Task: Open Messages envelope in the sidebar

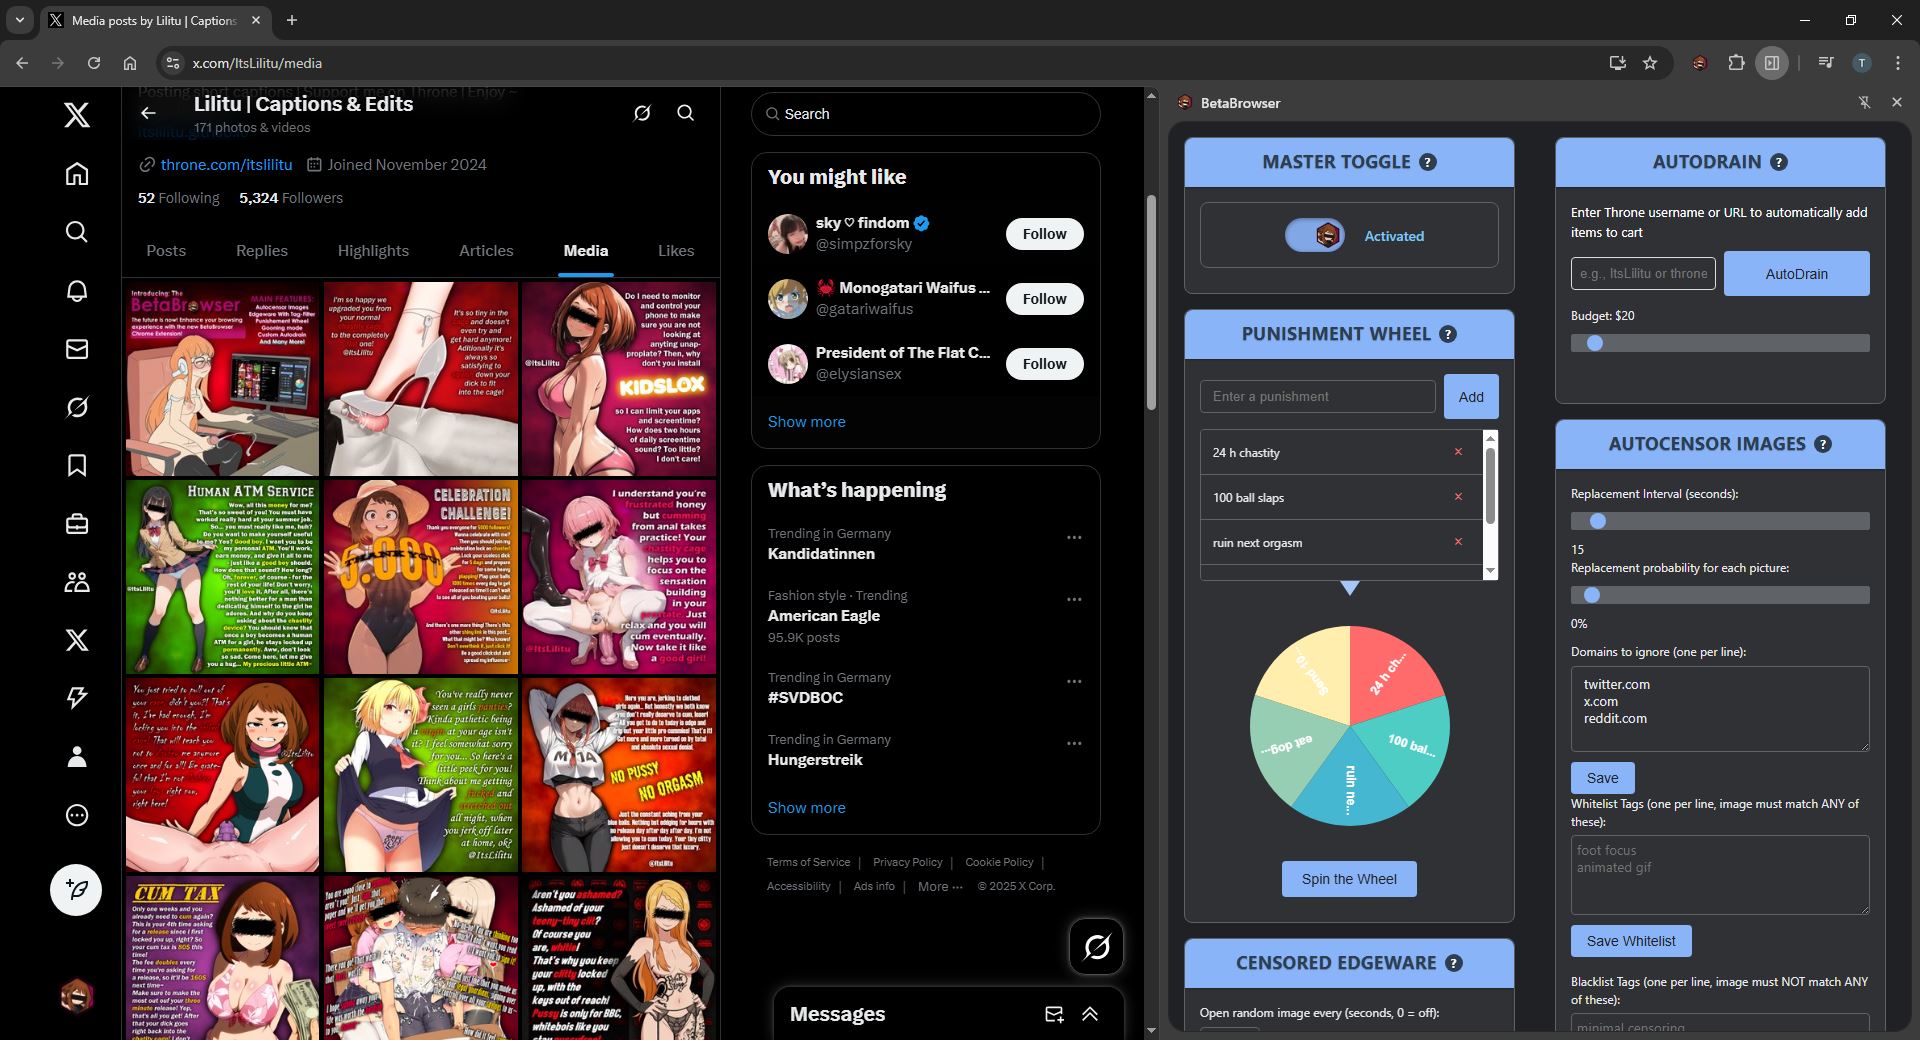Action: (x=77, y=349)
